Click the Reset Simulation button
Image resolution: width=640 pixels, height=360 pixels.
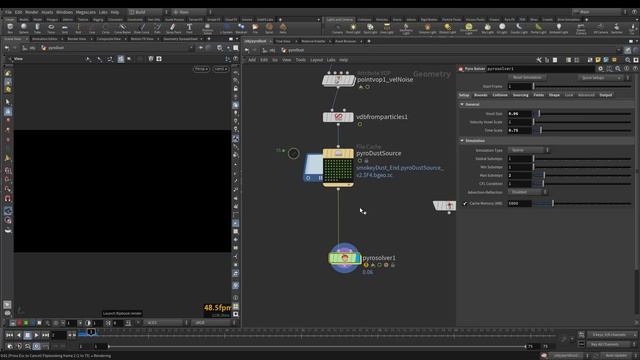(527, 78)
